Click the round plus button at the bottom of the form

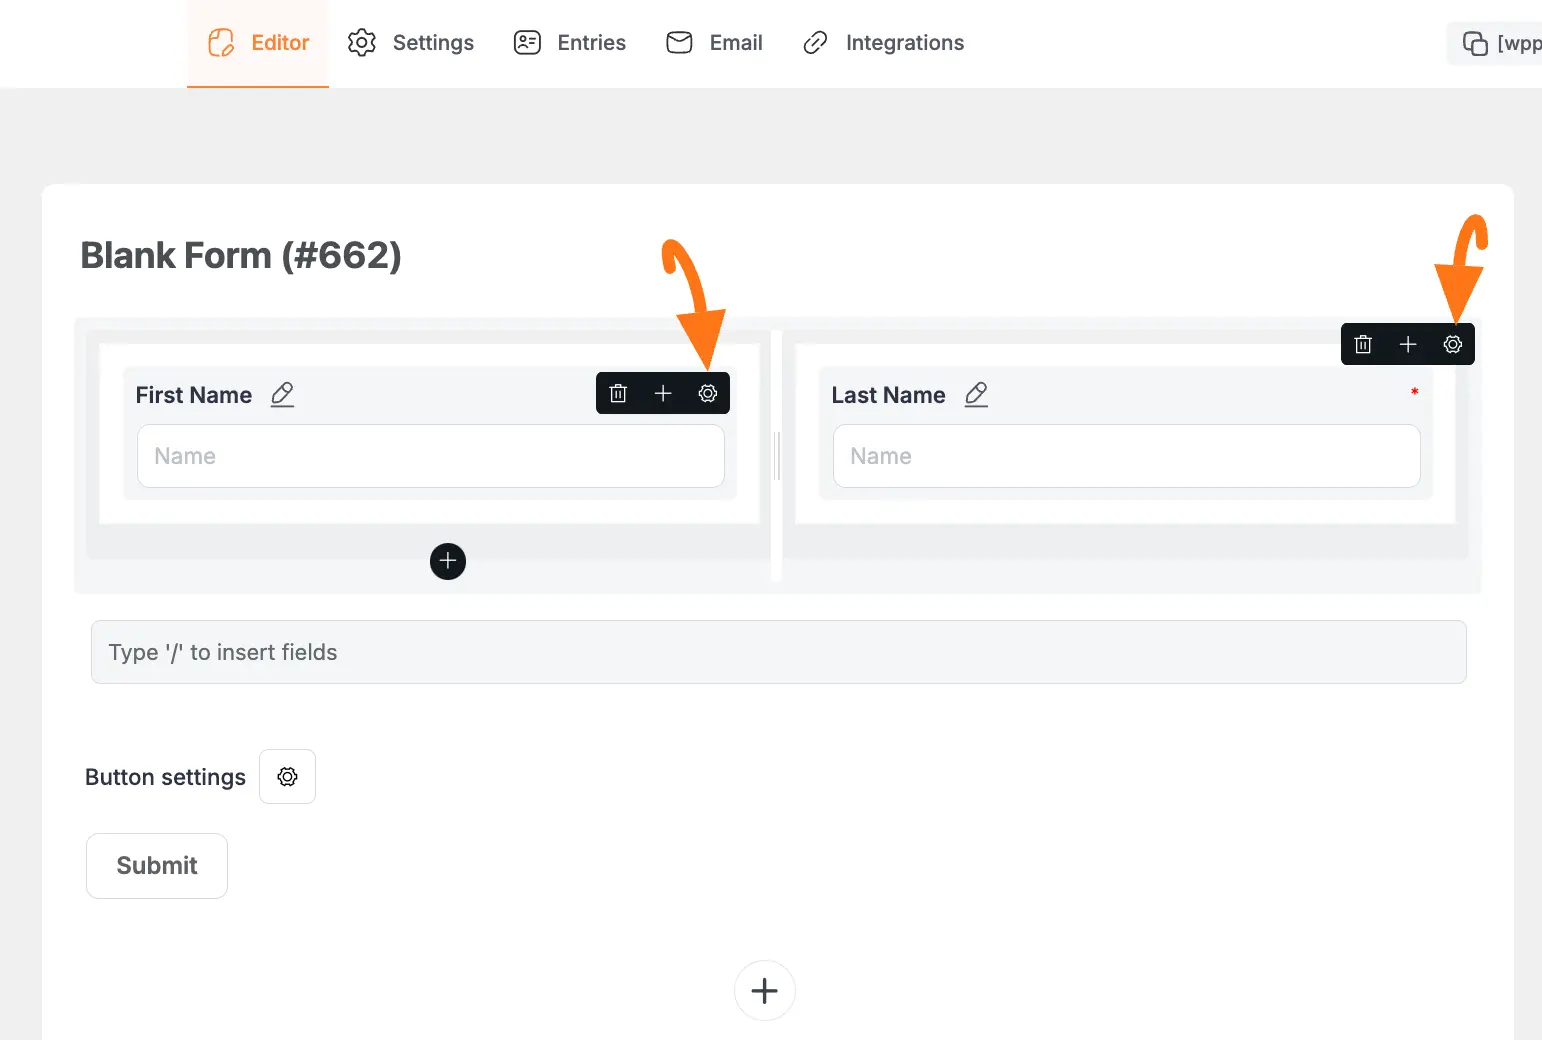tap(765, 990)
